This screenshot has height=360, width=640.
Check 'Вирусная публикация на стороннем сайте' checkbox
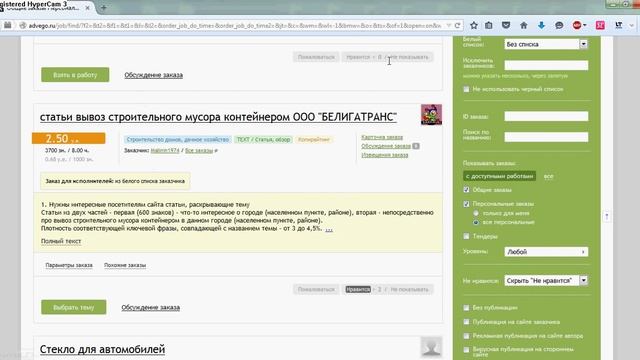[x=466, y=350]
